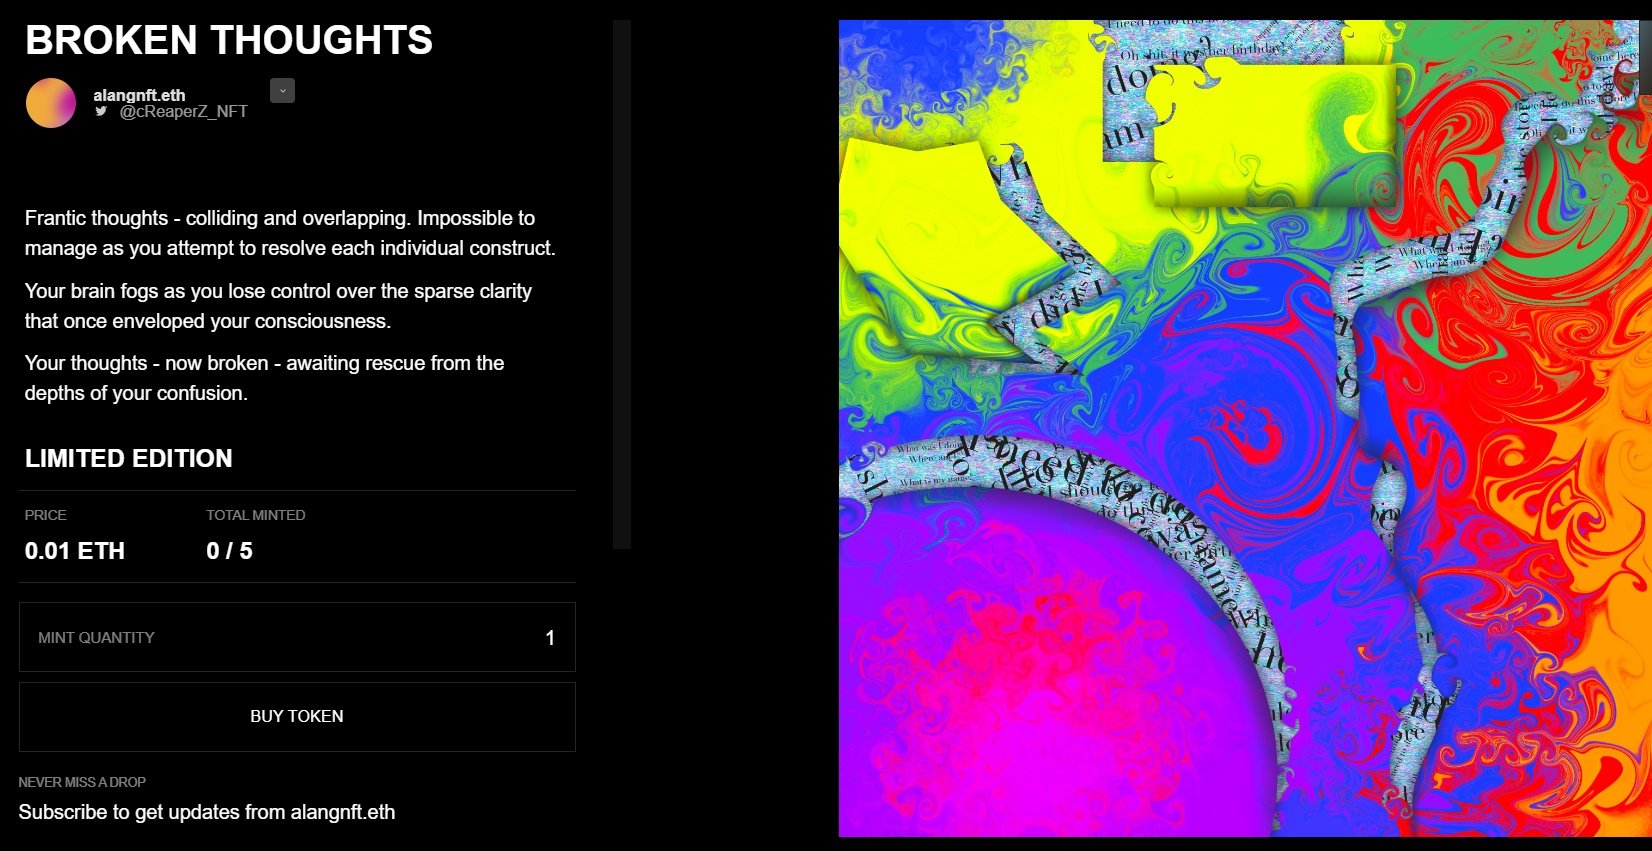Click the PRICE label
The image size is (1652, 851).
[46, 515]
